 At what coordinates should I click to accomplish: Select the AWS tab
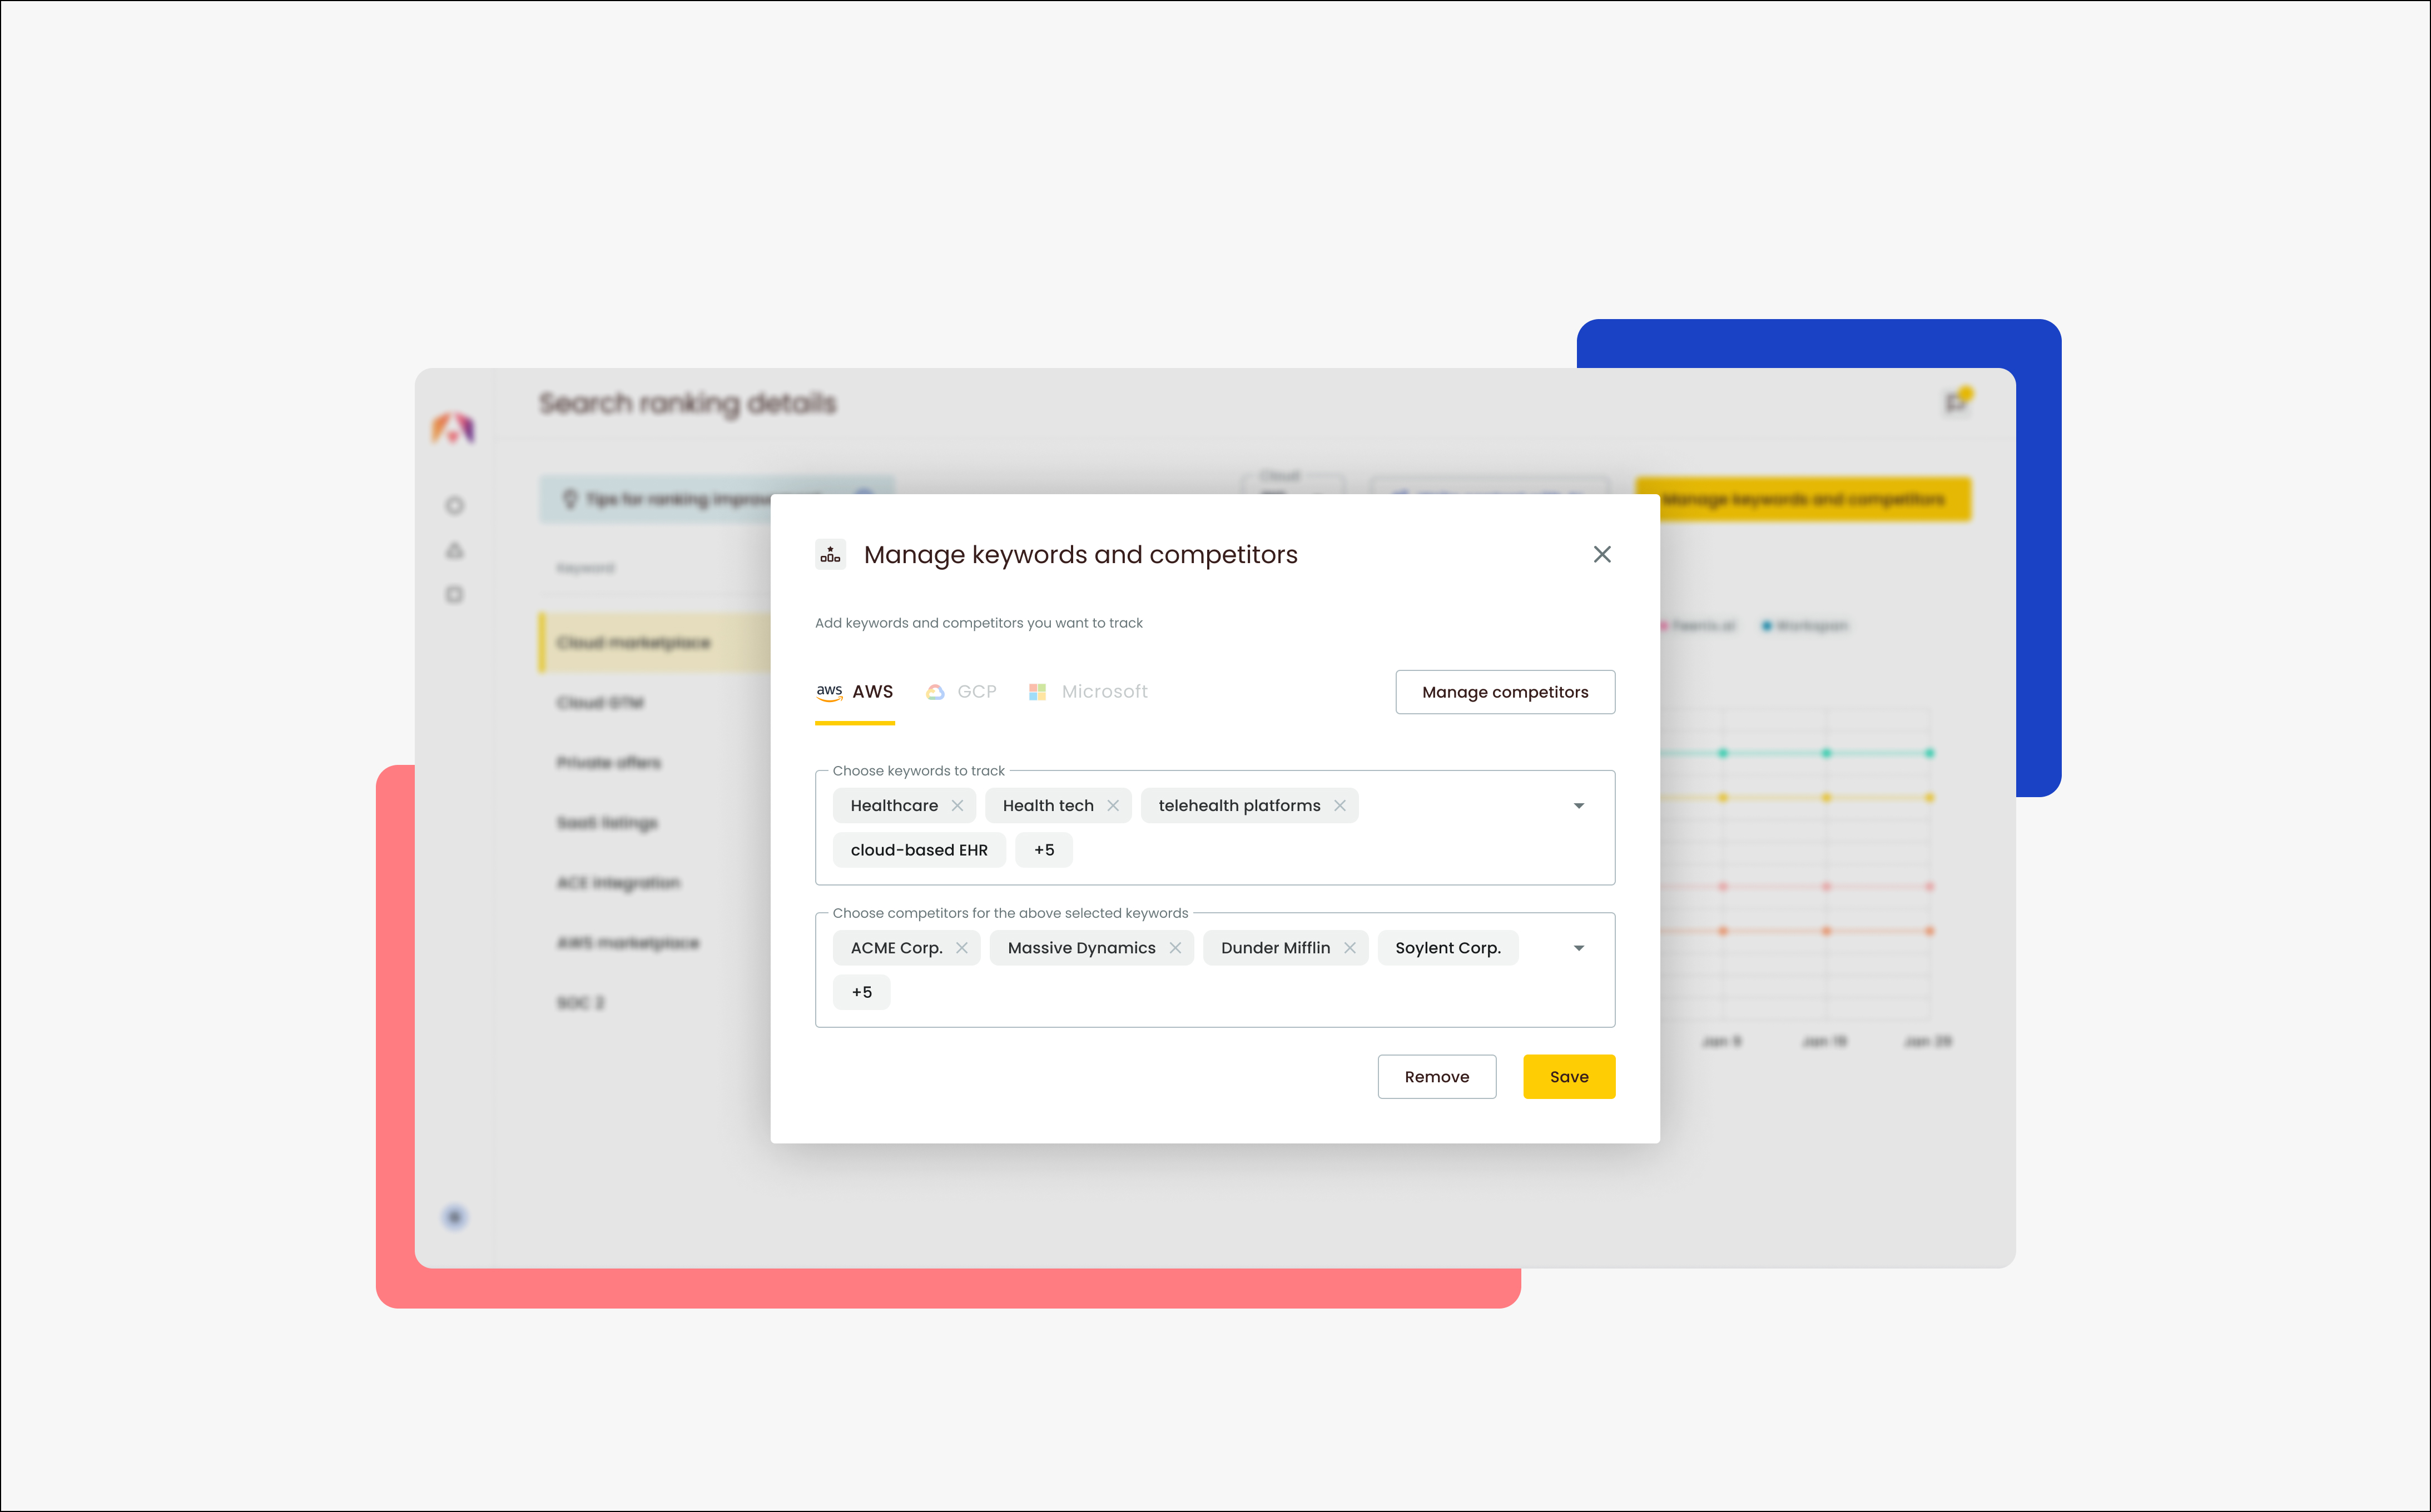(x=855, y=692)
